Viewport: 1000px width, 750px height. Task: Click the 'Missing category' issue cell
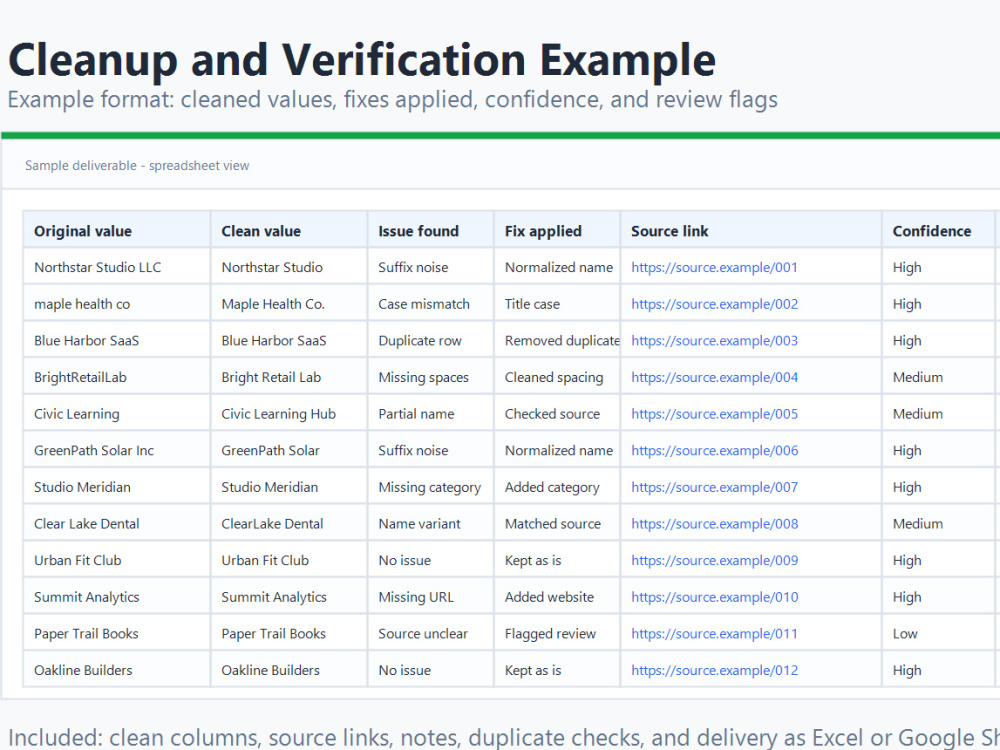(430, 487)
